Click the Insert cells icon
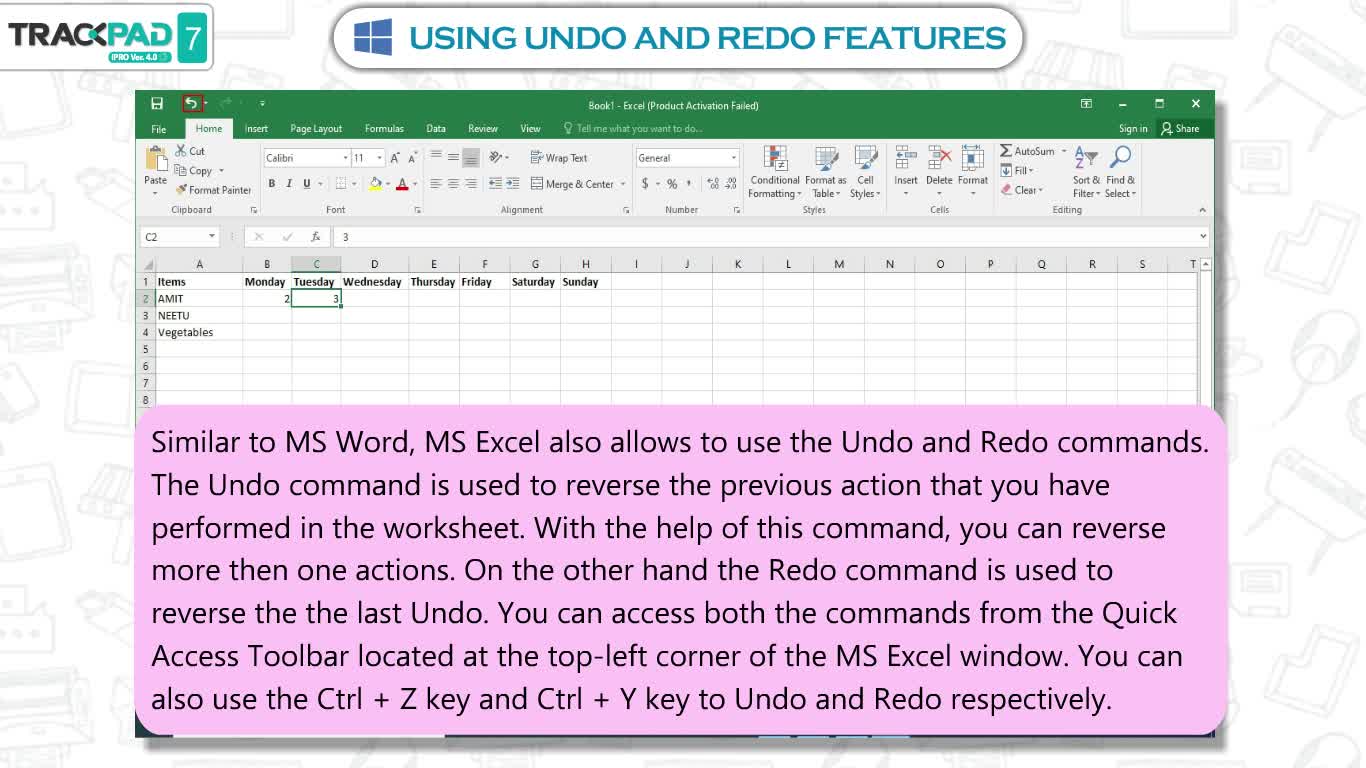 point(905,158)
